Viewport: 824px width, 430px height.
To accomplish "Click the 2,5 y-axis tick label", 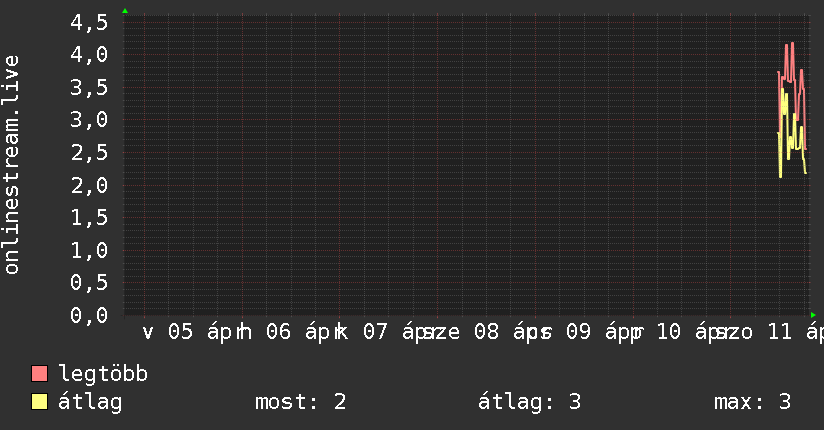I will click(90, 153).
